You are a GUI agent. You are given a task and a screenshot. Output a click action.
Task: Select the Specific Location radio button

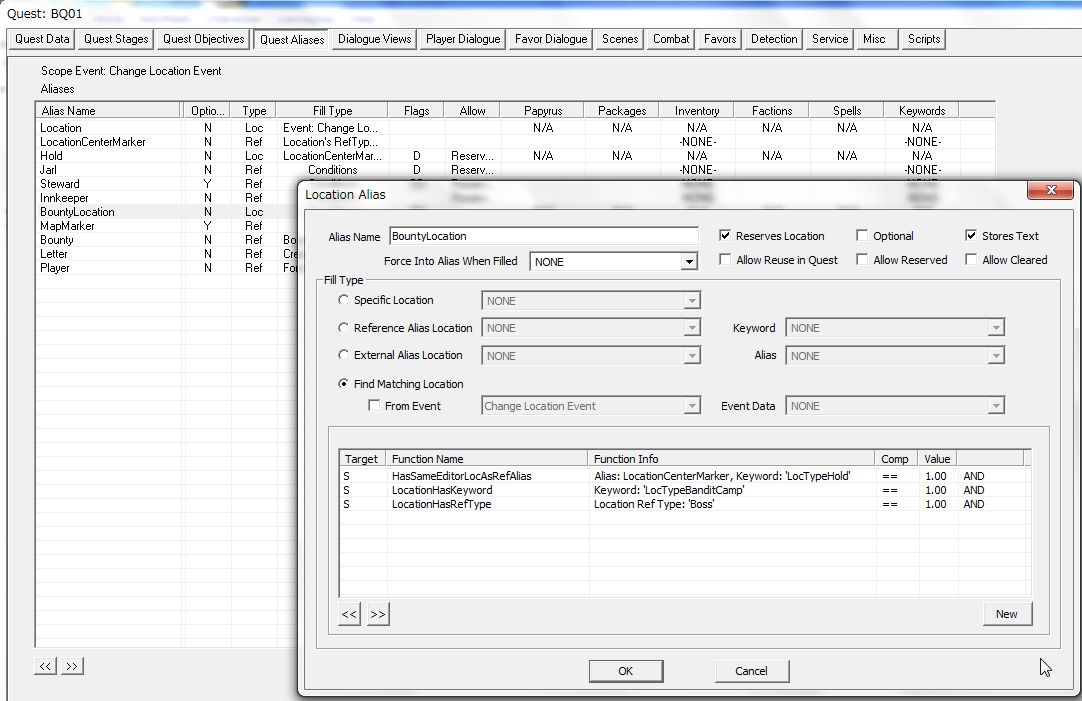pos(344,300)
